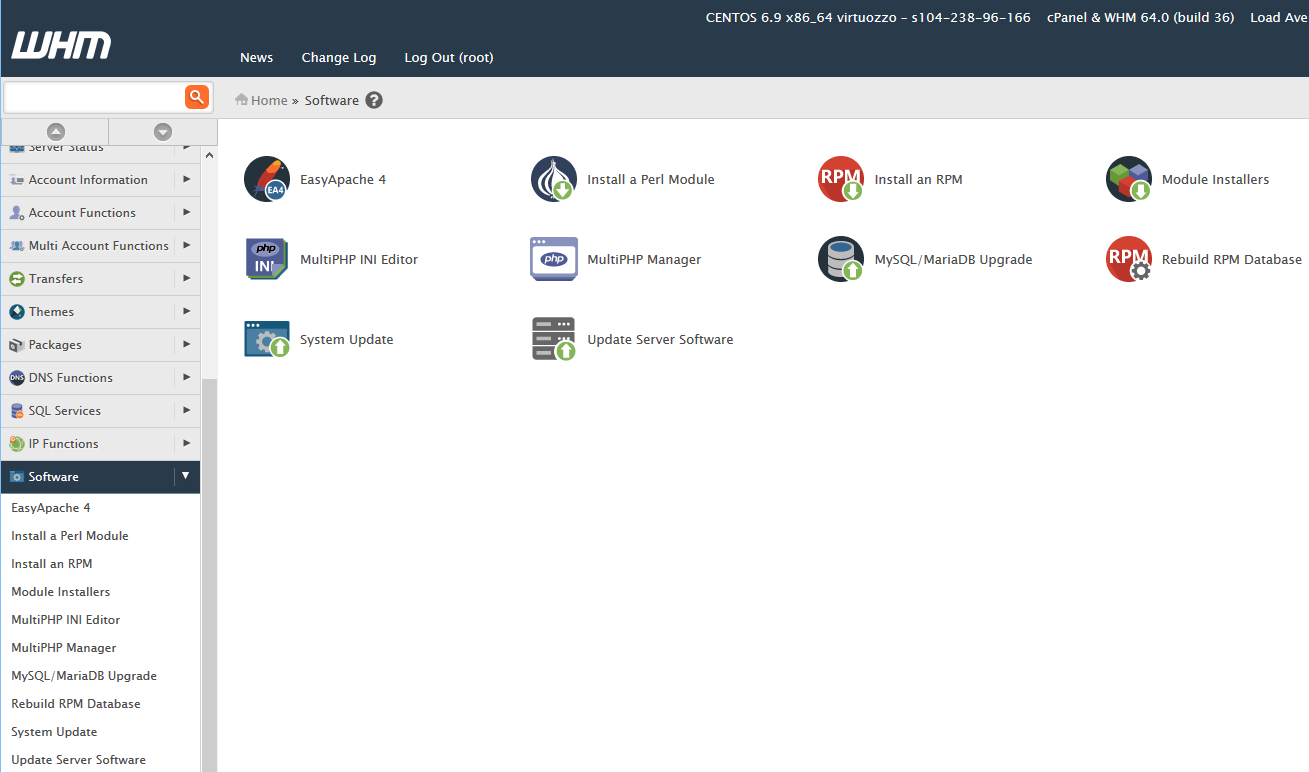Screen dimensions: 1309x772
Task: Click the DNS Functions badge icon
Action: 17,378
